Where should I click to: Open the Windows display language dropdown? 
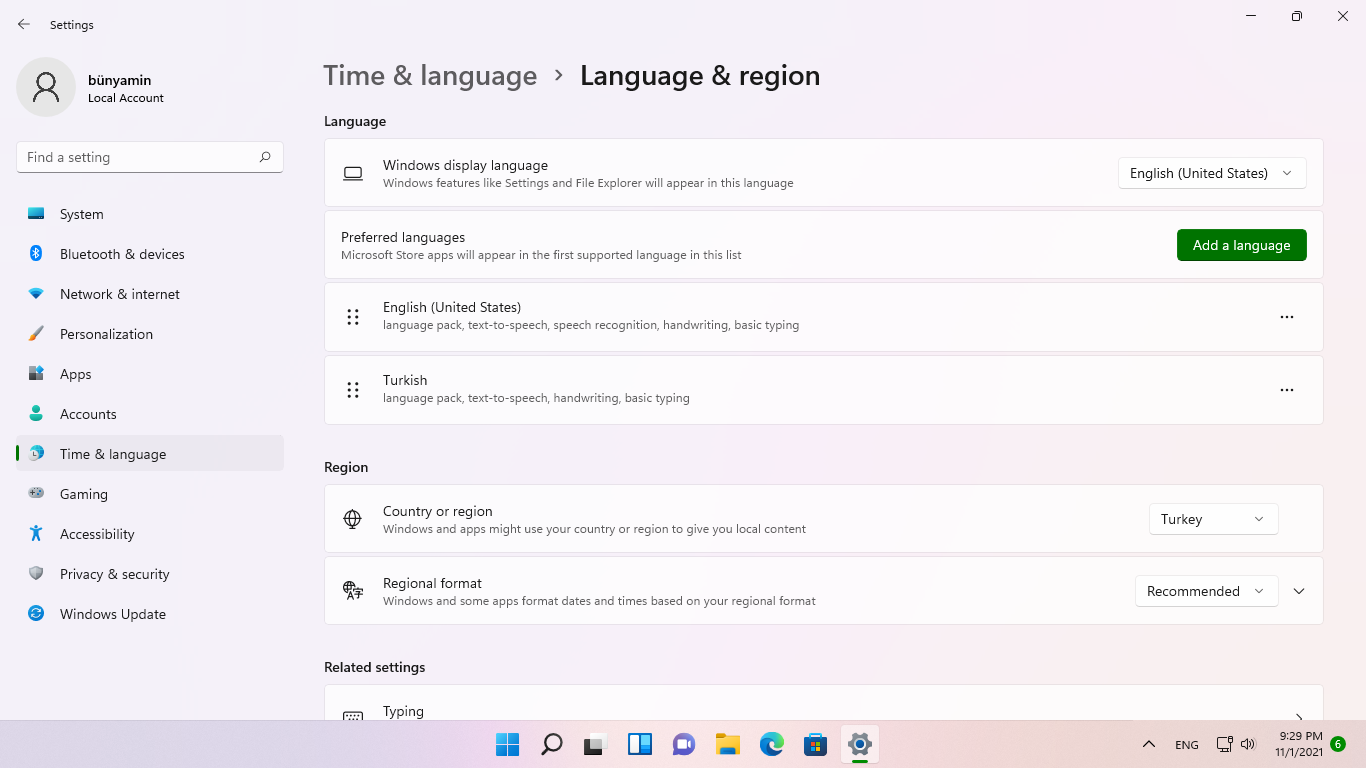[1212, 173]
